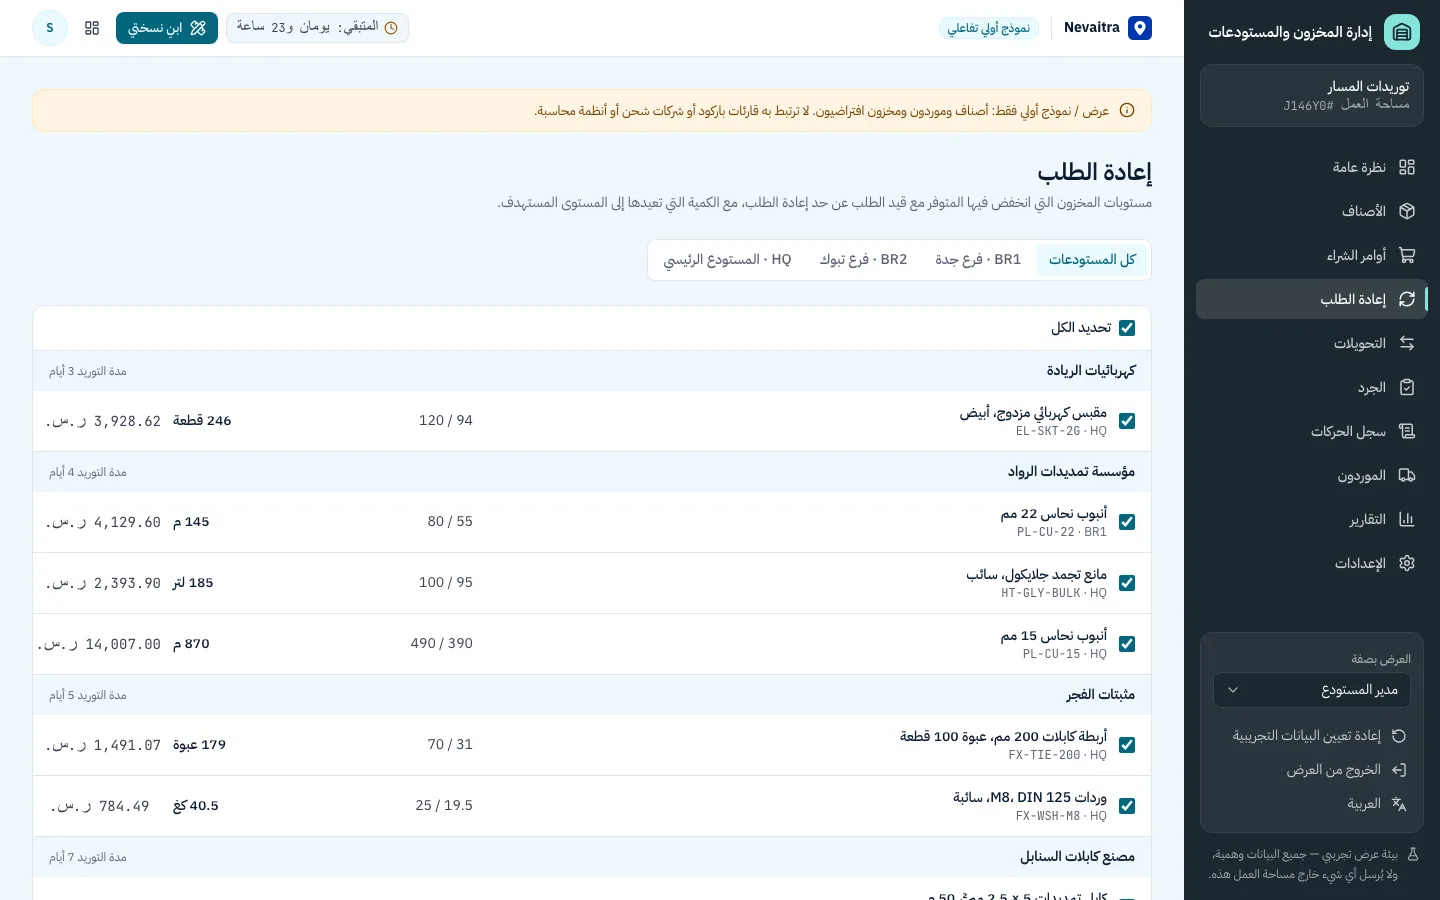The width and height of the screenshot is (1440, 900).
Task: Click the items box icon in sidebar
Action: 1407,211
